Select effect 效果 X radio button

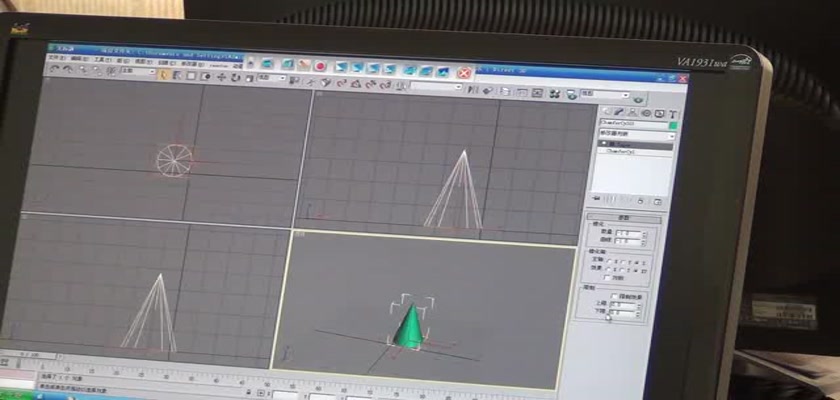(x=609, y=269)
